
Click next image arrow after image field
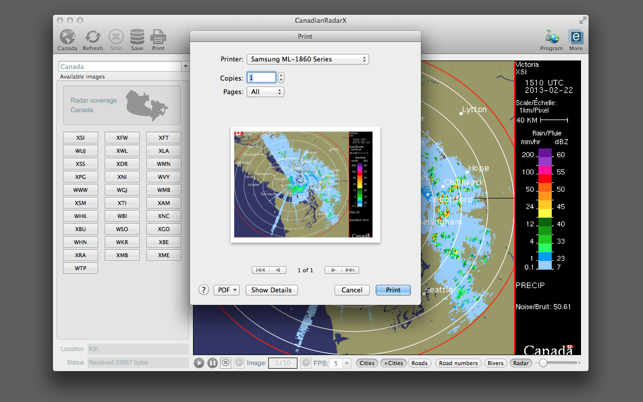(x=305, y=363)
